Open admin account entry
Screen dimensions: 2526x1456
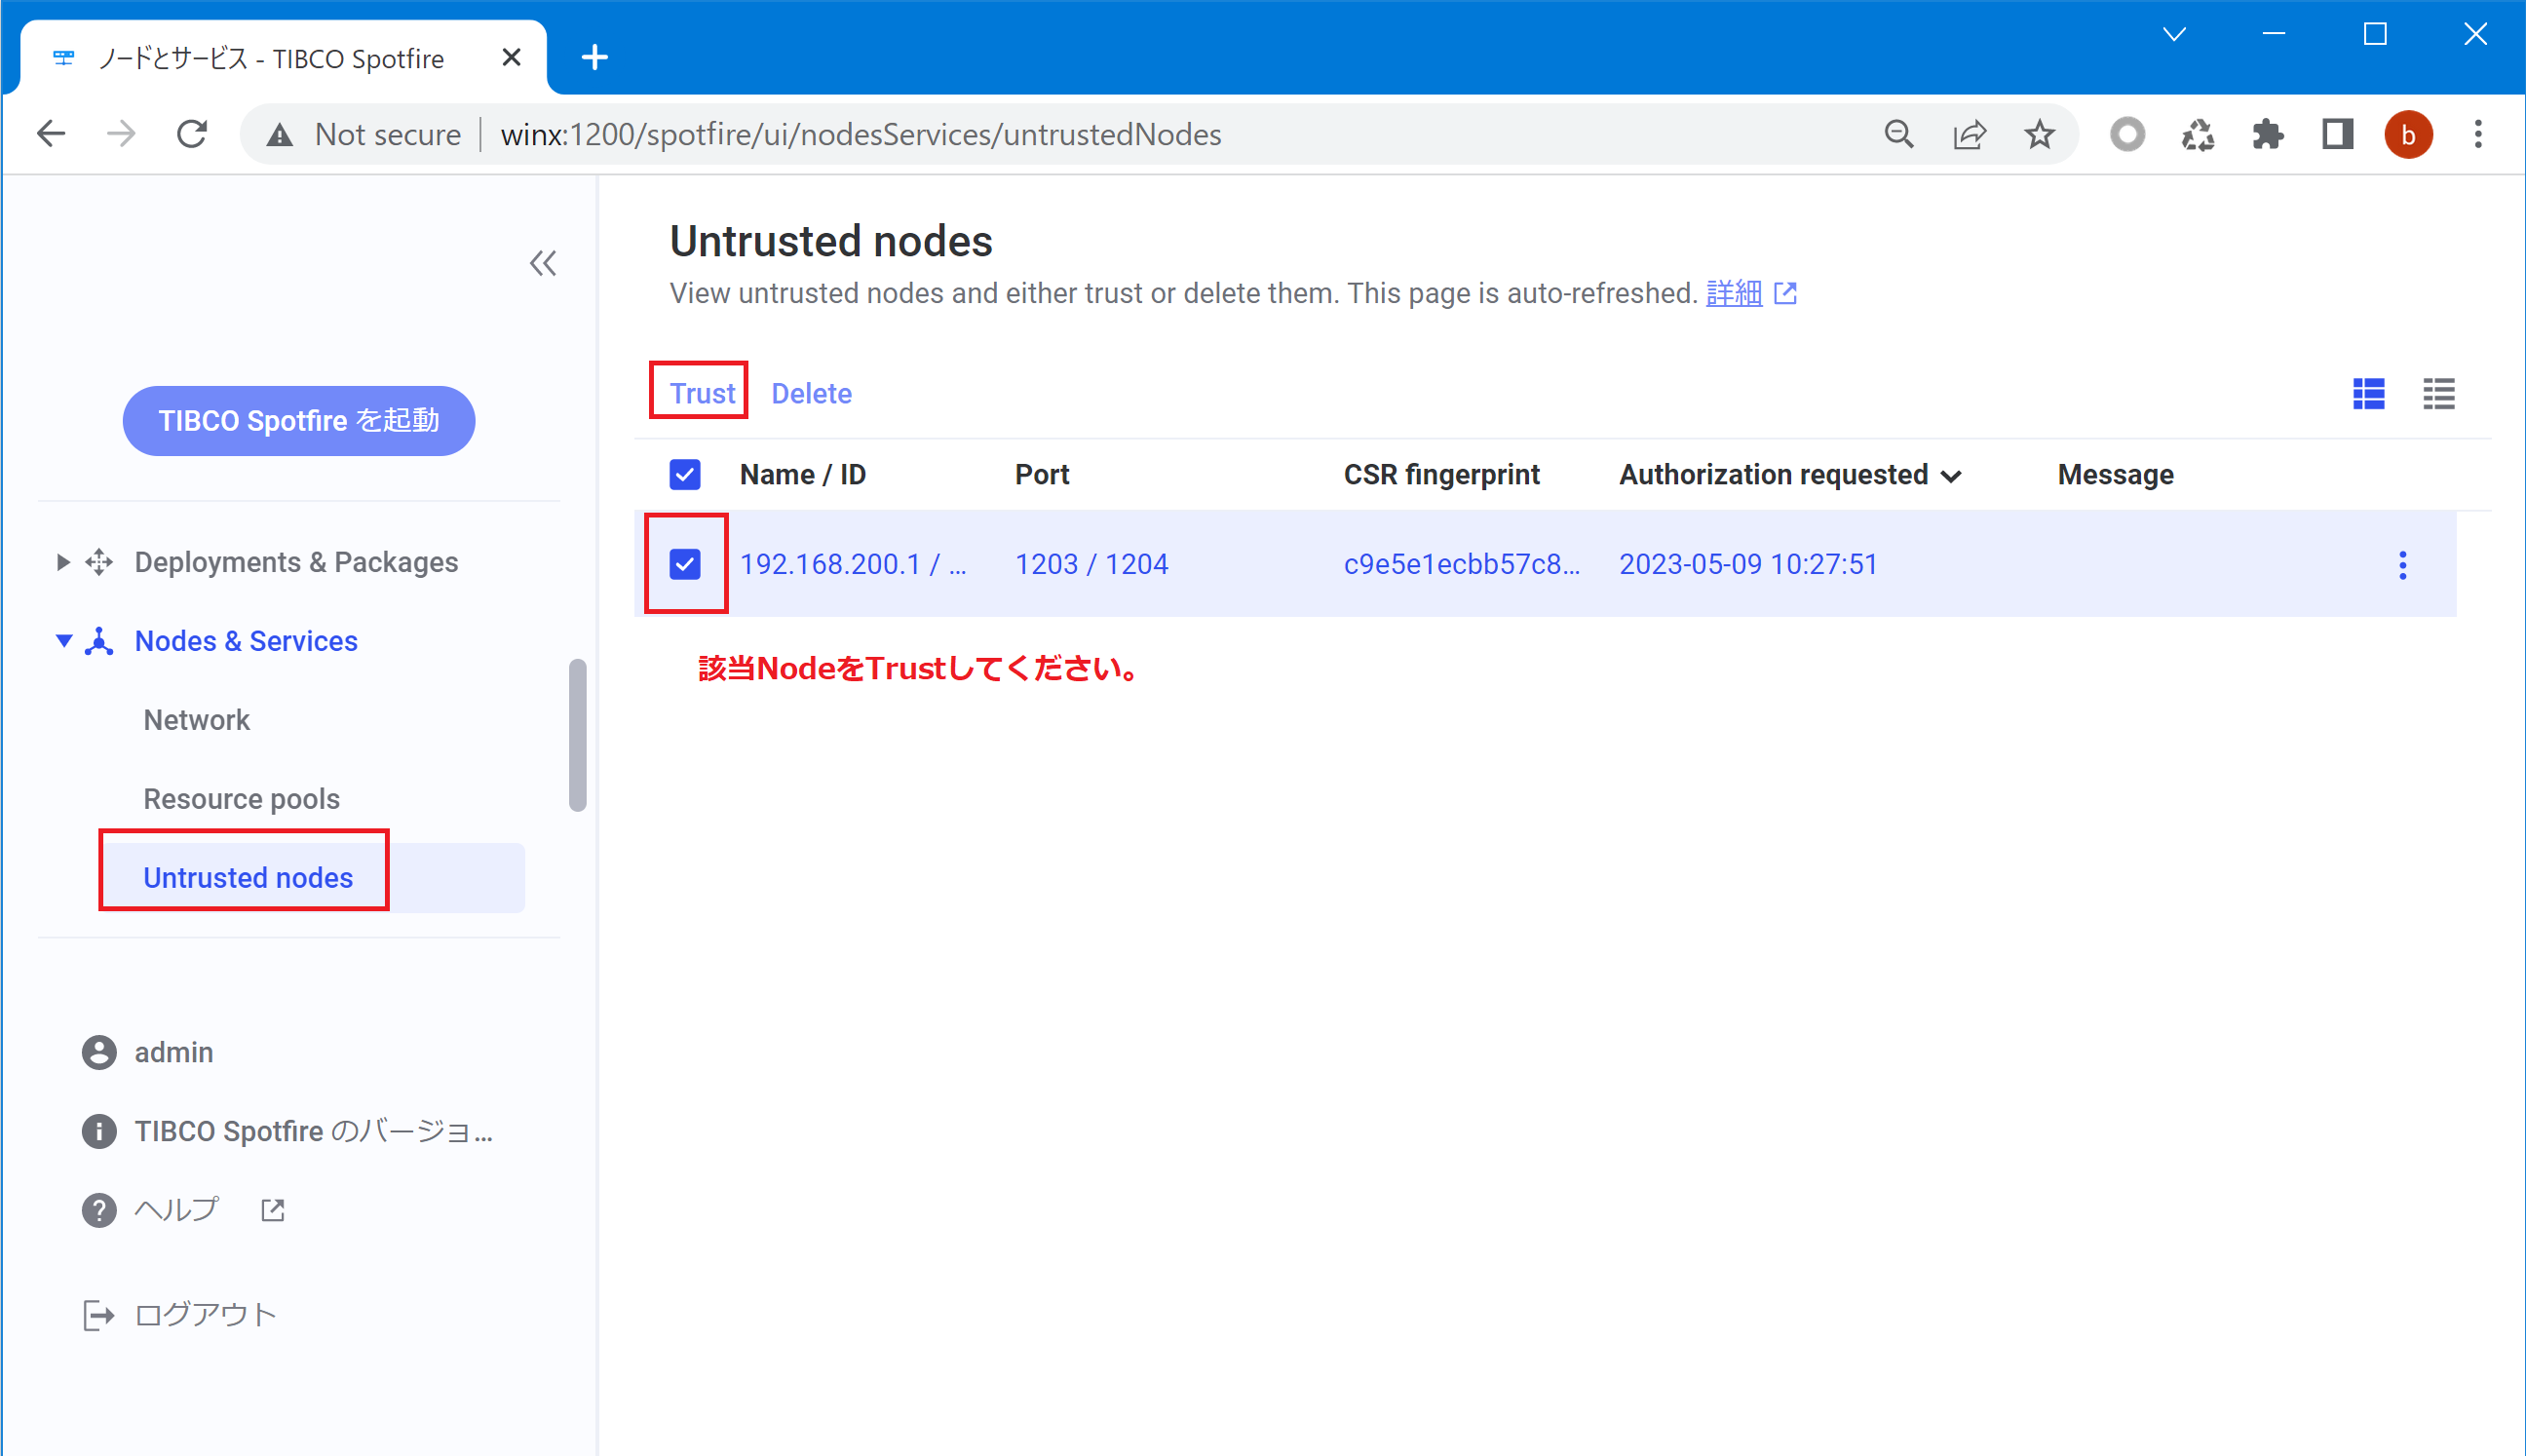pyautogui.click(x=174, y=1052)
